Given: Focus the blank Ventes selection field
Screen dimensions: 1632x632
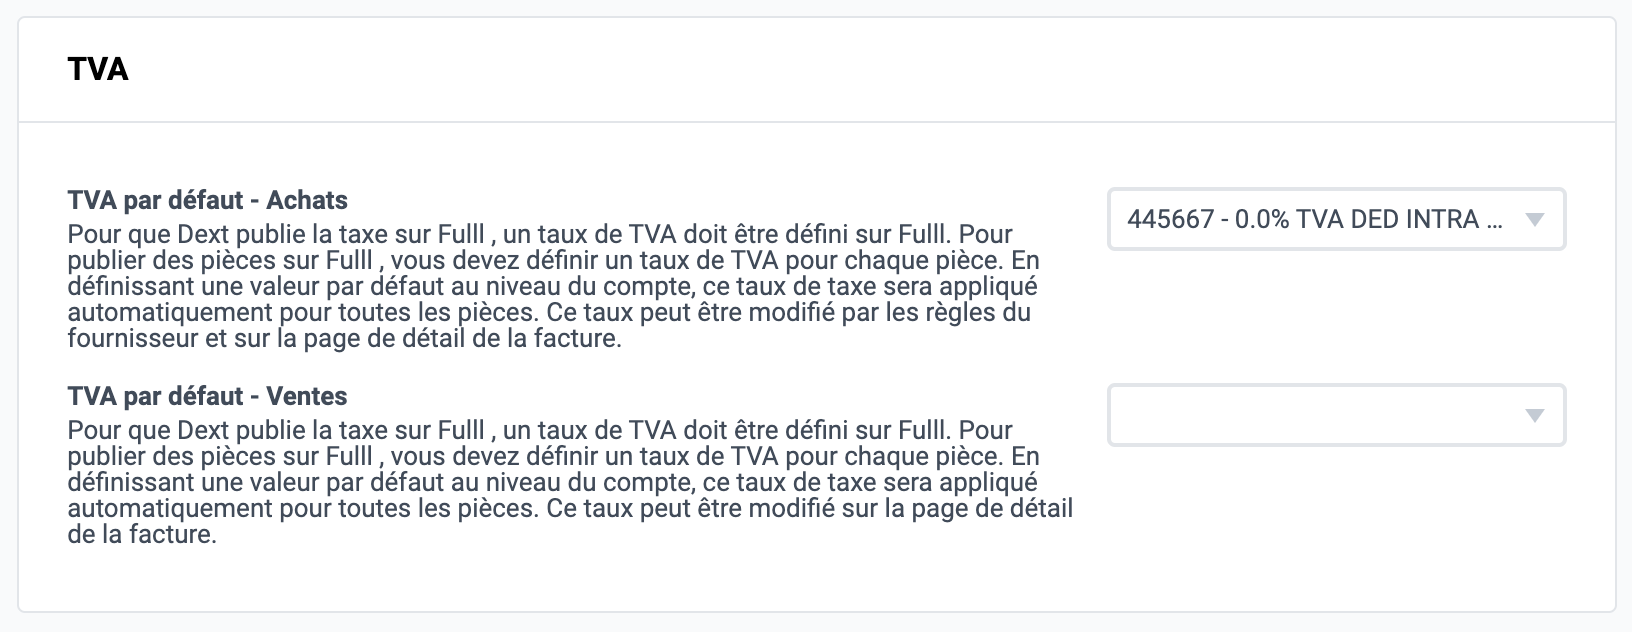Looking at the screenshot, I should pos(1336,415).
